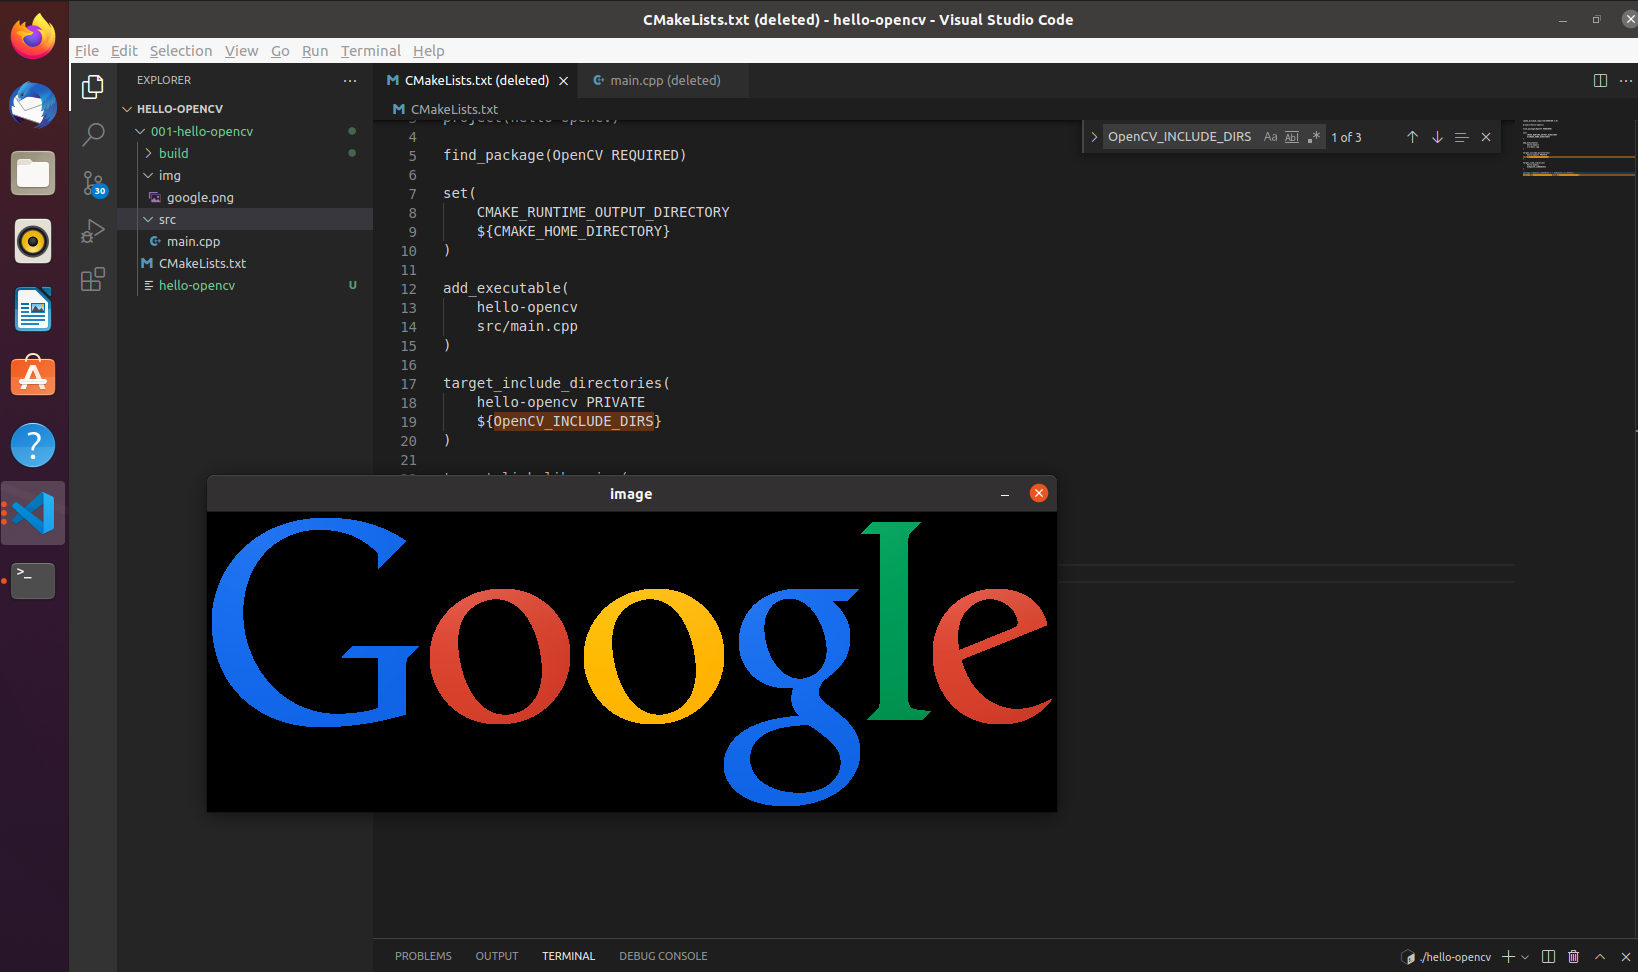
Task: Switch to main.cpp (deleted) tab
Action: coord(664,80)
